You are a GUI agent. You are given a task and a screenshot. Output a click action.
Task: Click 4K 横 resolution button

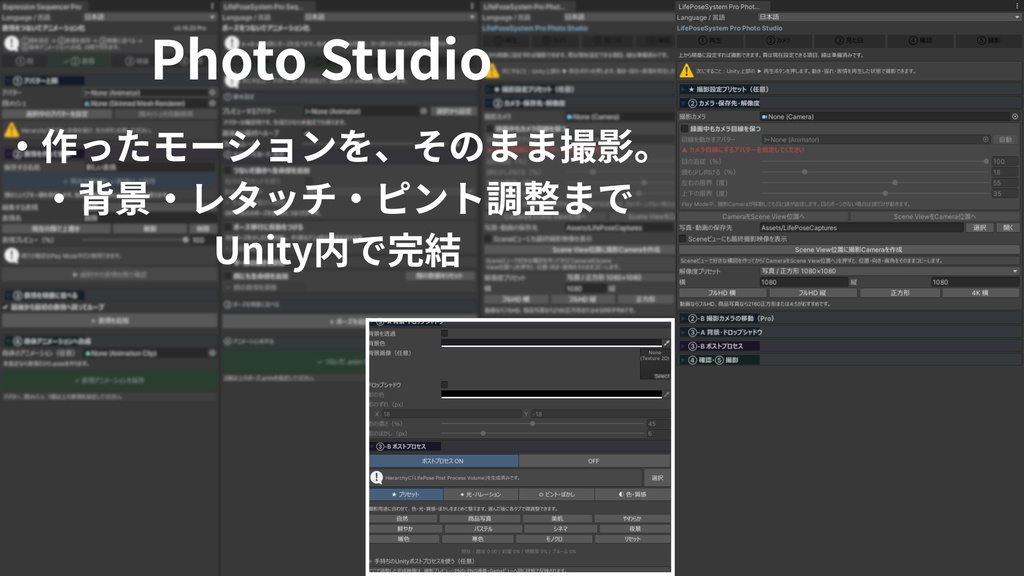(x=980, y=293)
